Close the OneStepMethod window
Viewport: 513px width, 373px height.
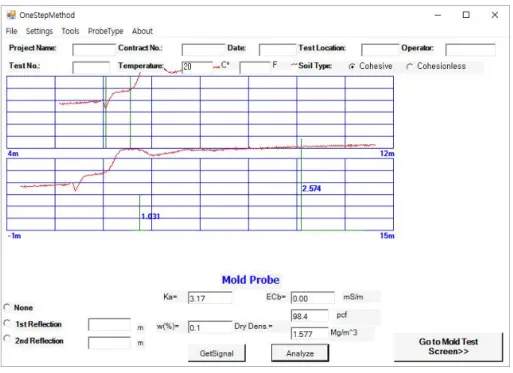pos(495,15)
